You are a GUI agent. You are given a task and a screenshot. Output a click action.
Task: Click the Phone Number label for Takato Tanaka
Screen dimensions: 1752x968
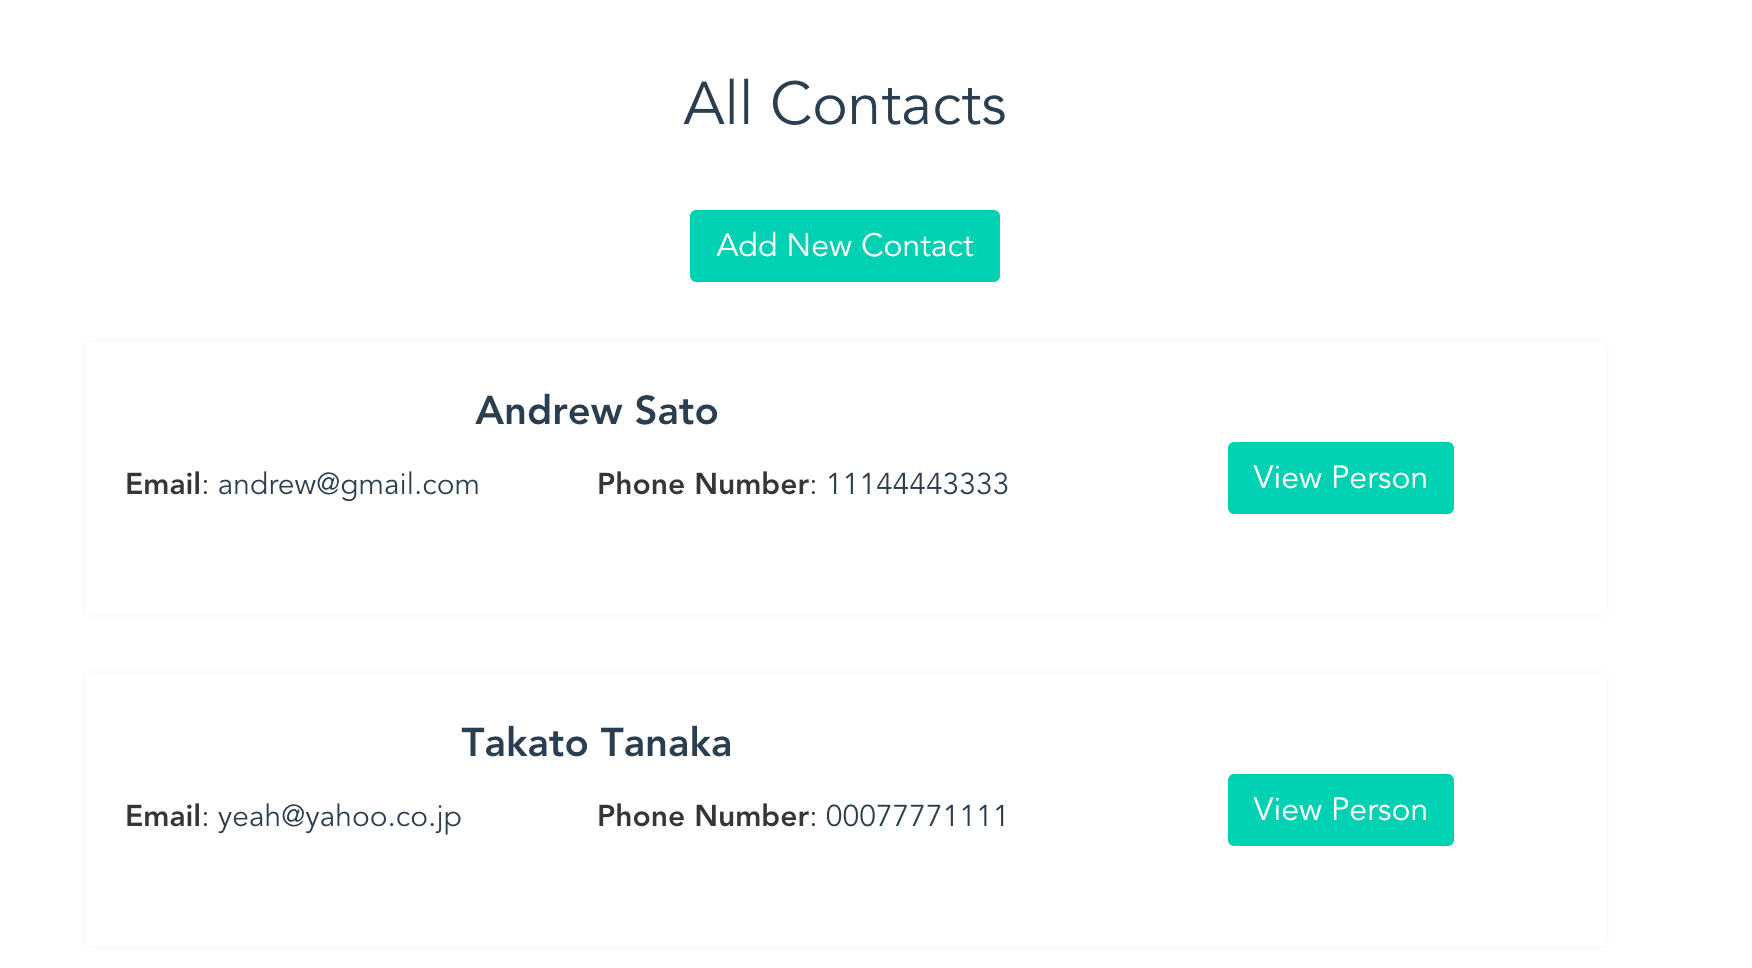[x=702, y=817]
